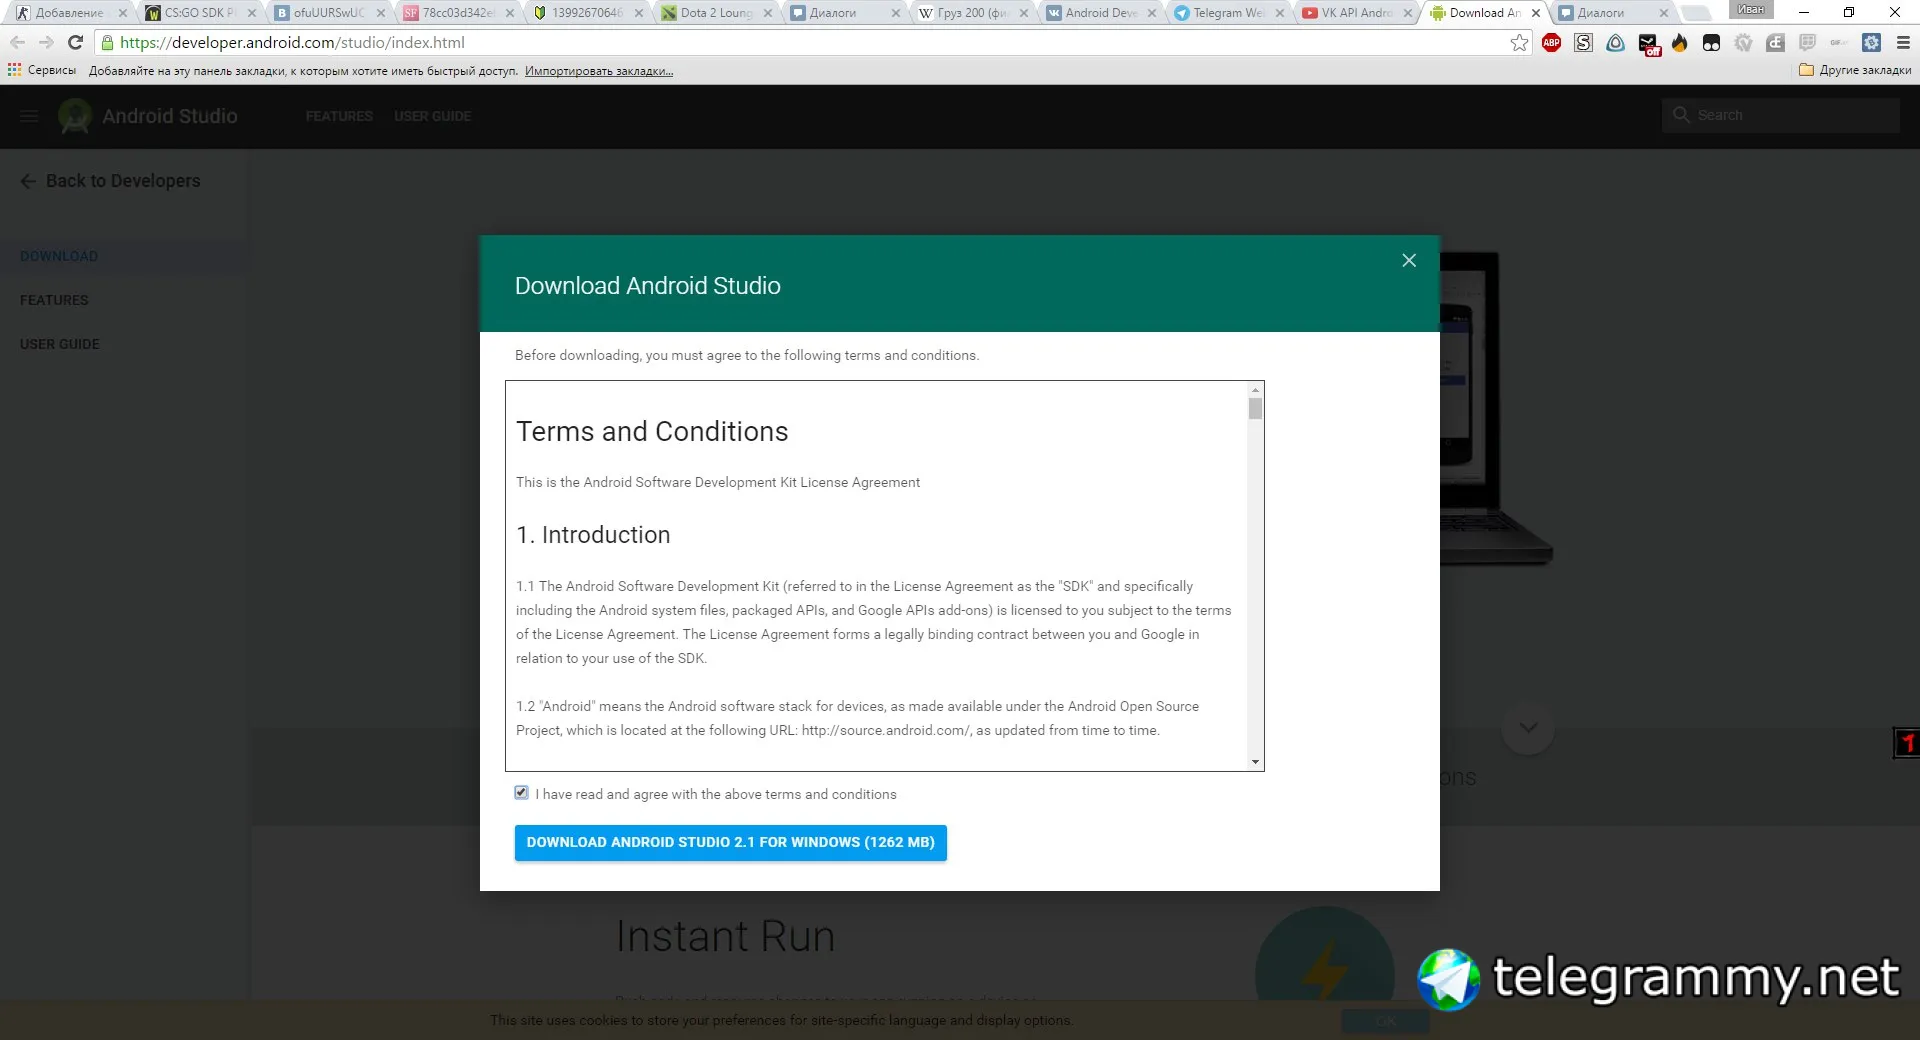Switch to the CS:GO SDK tab
The width and height of the screenshot is (1920, 1040).
click(200, 13)
